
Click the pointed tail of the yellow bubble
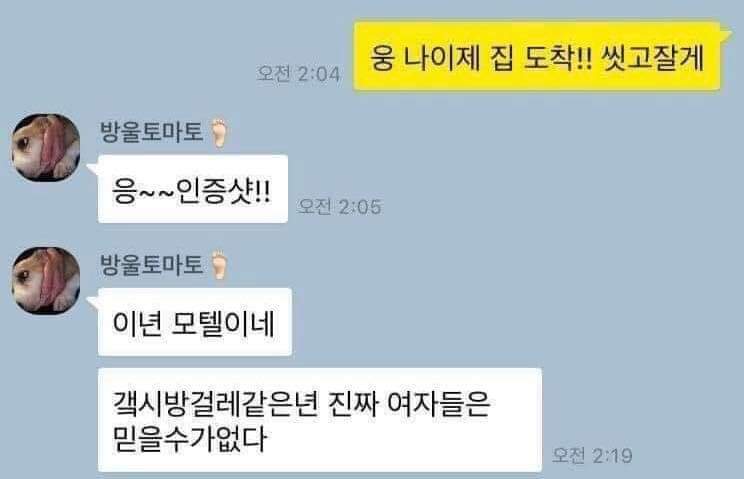(725, 35)
